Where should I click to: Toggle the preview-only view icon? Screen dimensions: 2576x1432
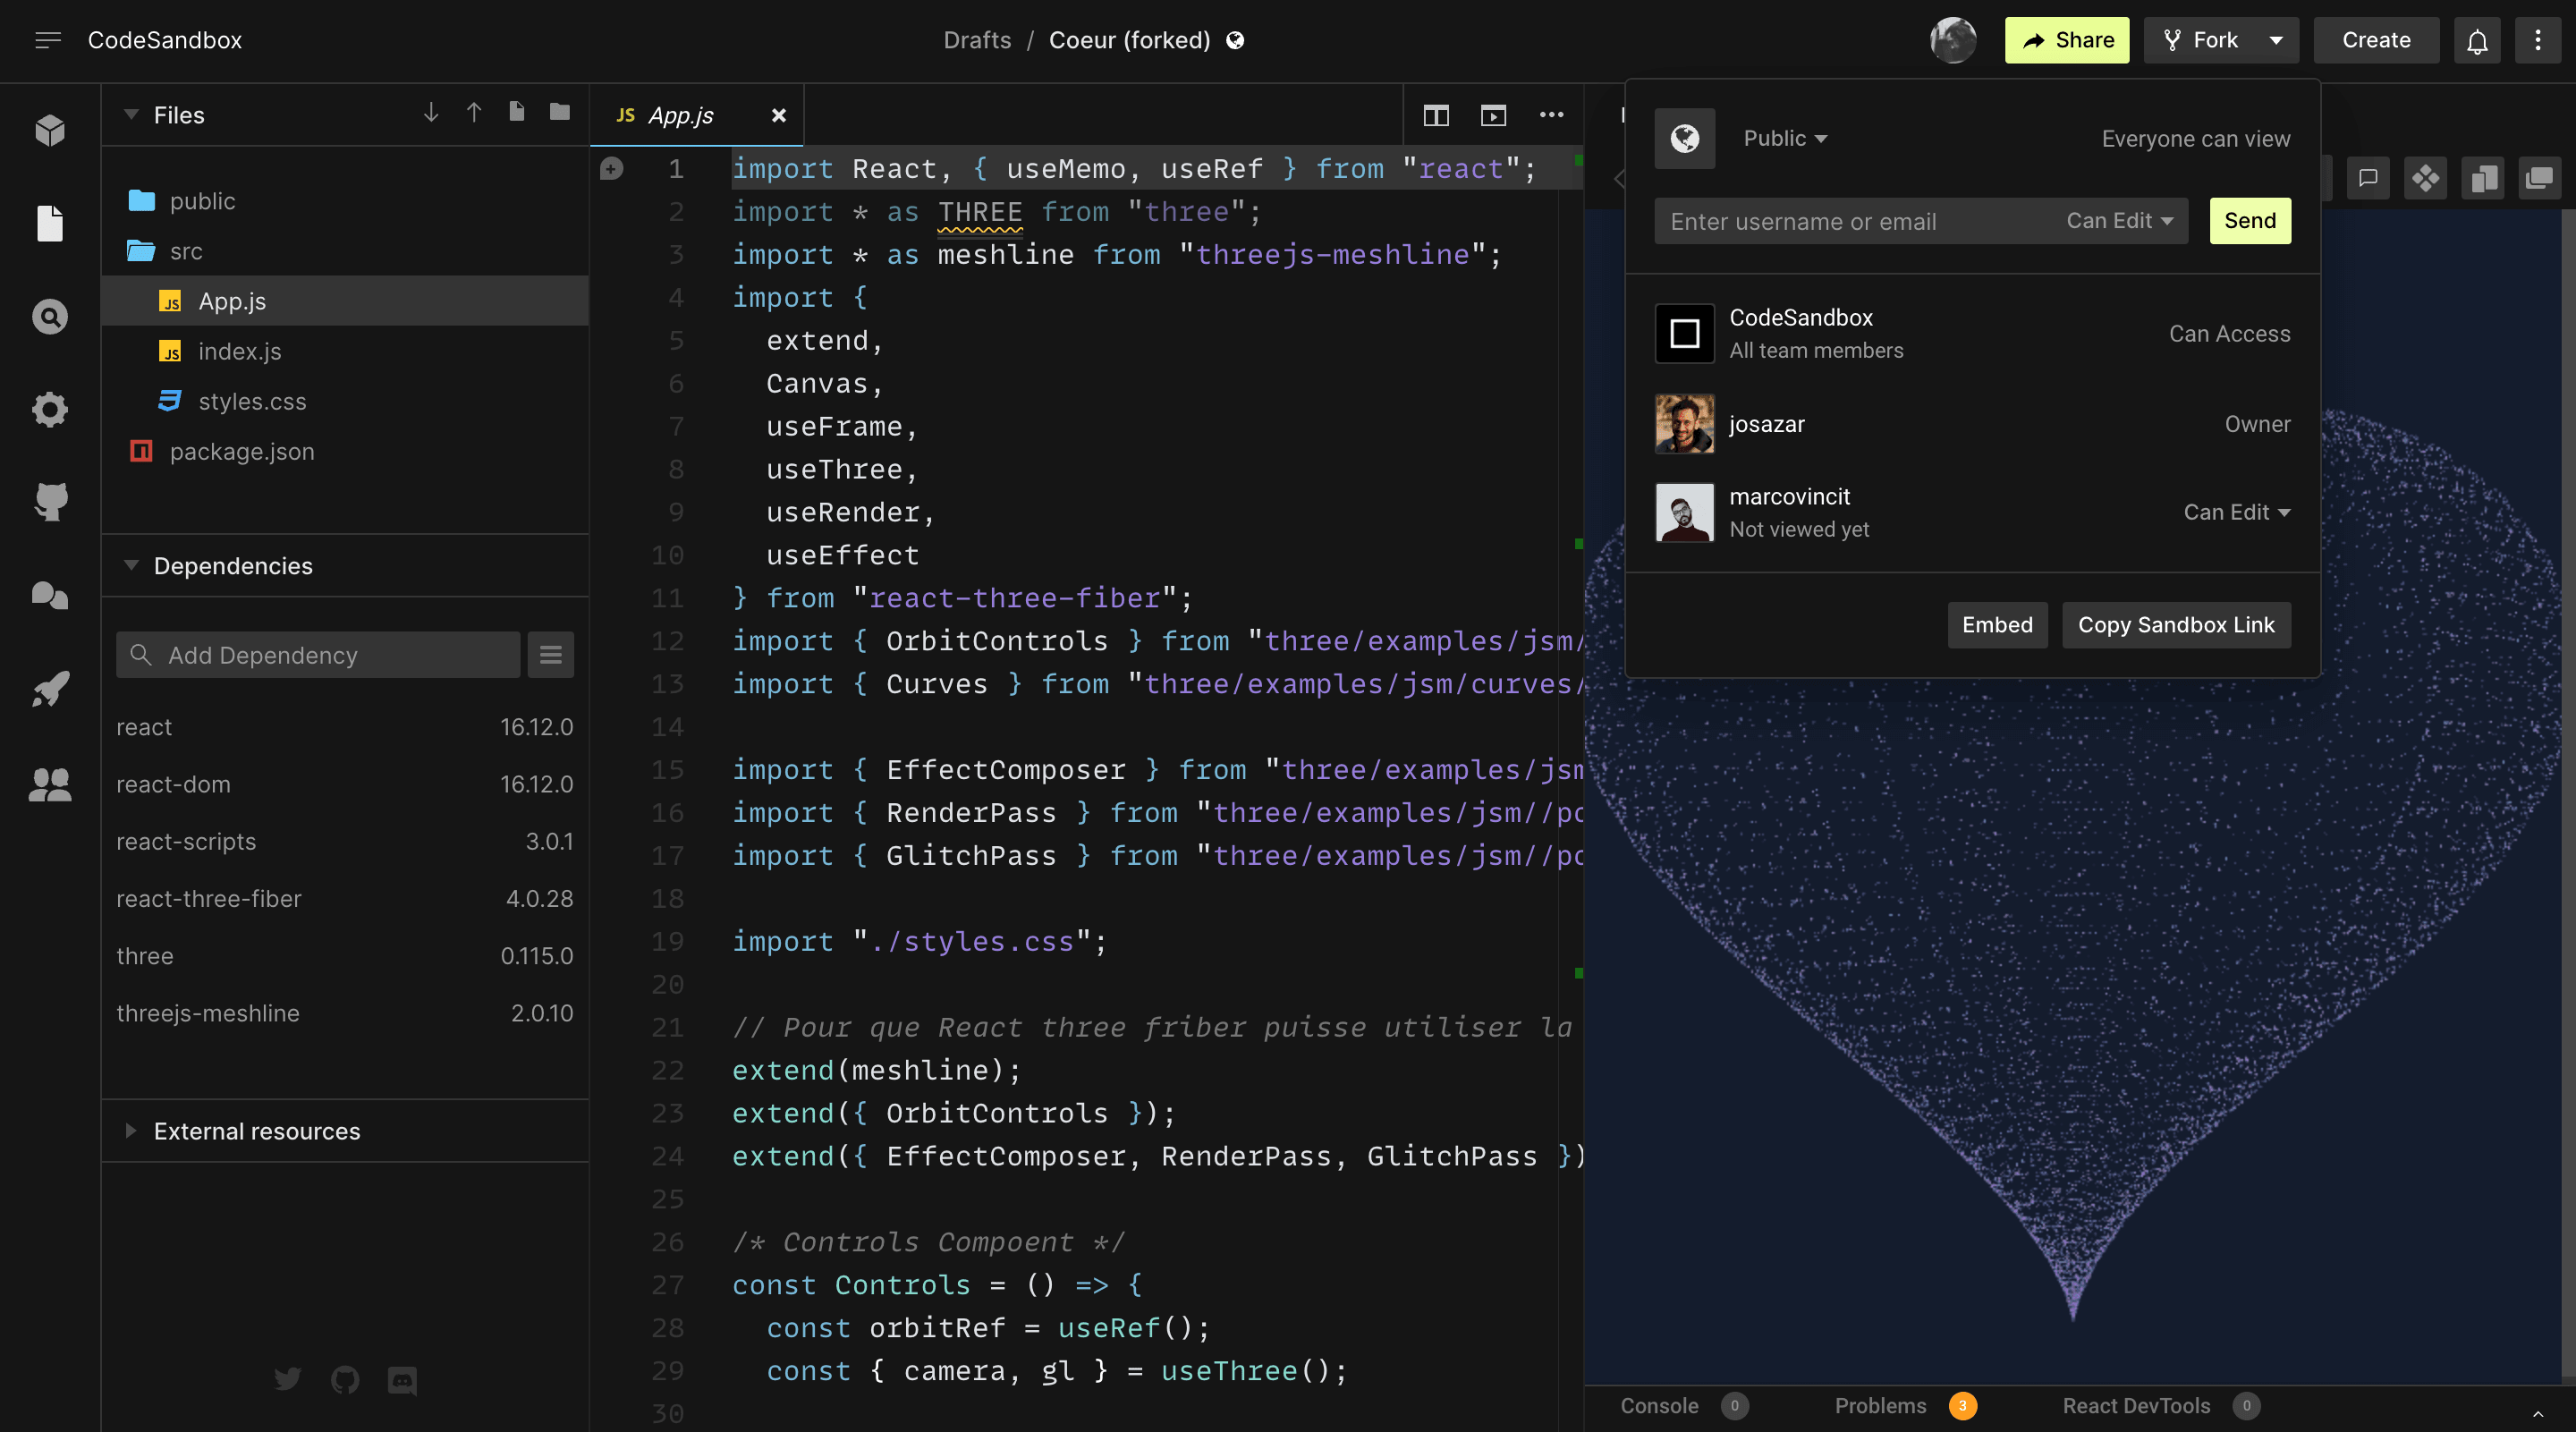coord(1493,115)
